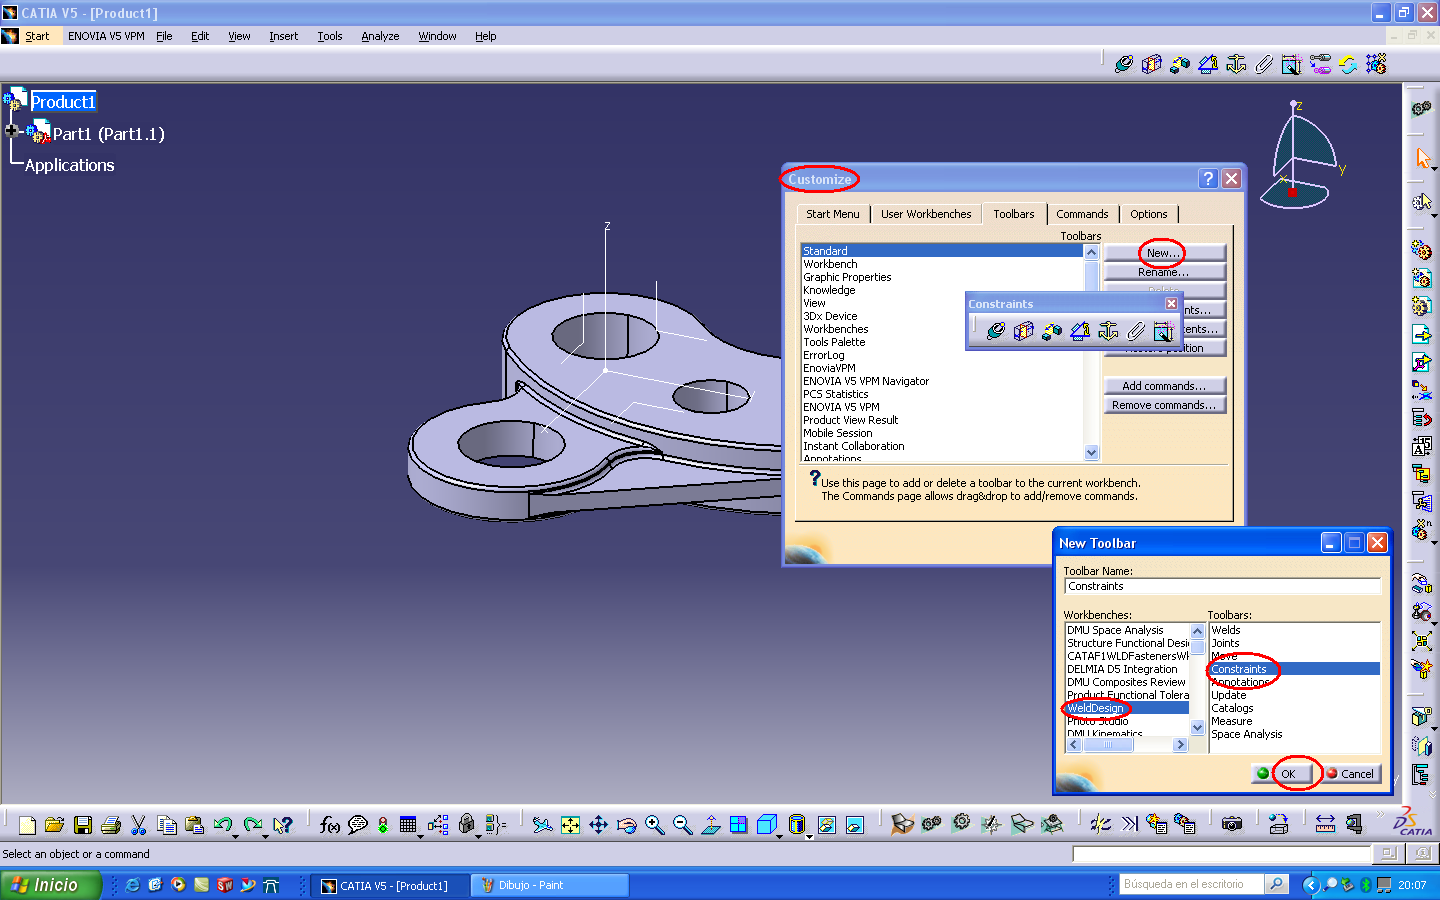1440x900 pixels.
Task: Open the Analyze menu
Action: (x=380, y=36)
